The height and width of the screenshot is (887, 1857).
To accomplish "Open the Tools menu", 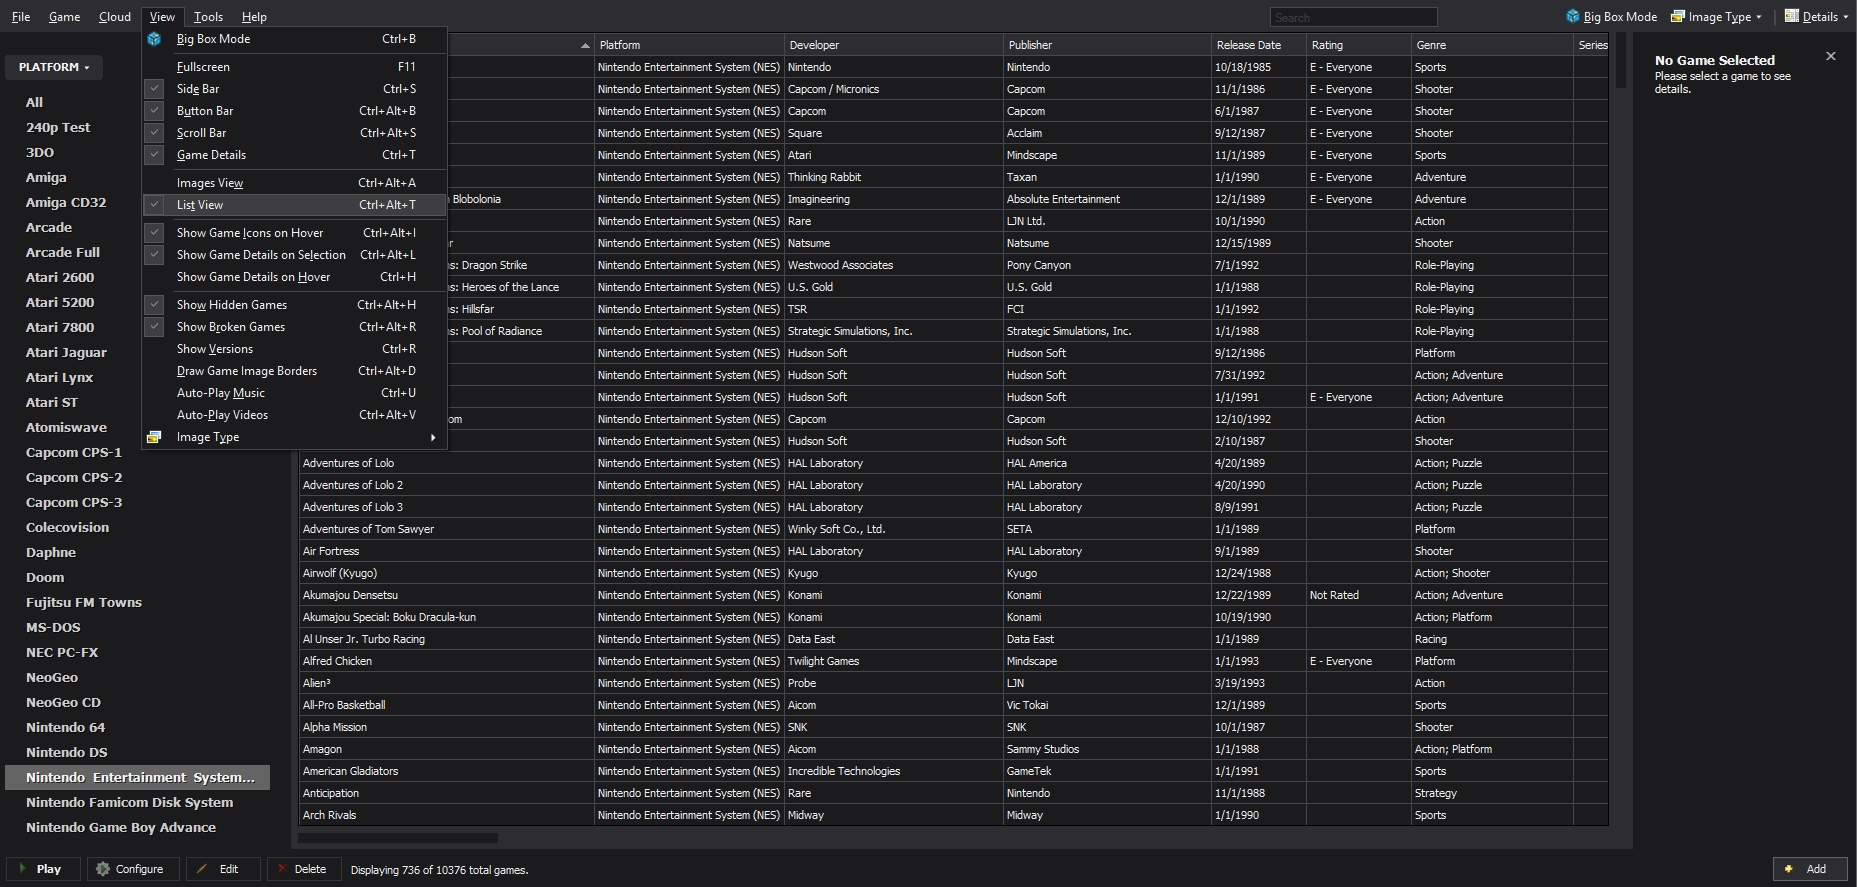I will pyautogui.click(x=208, y=17).
